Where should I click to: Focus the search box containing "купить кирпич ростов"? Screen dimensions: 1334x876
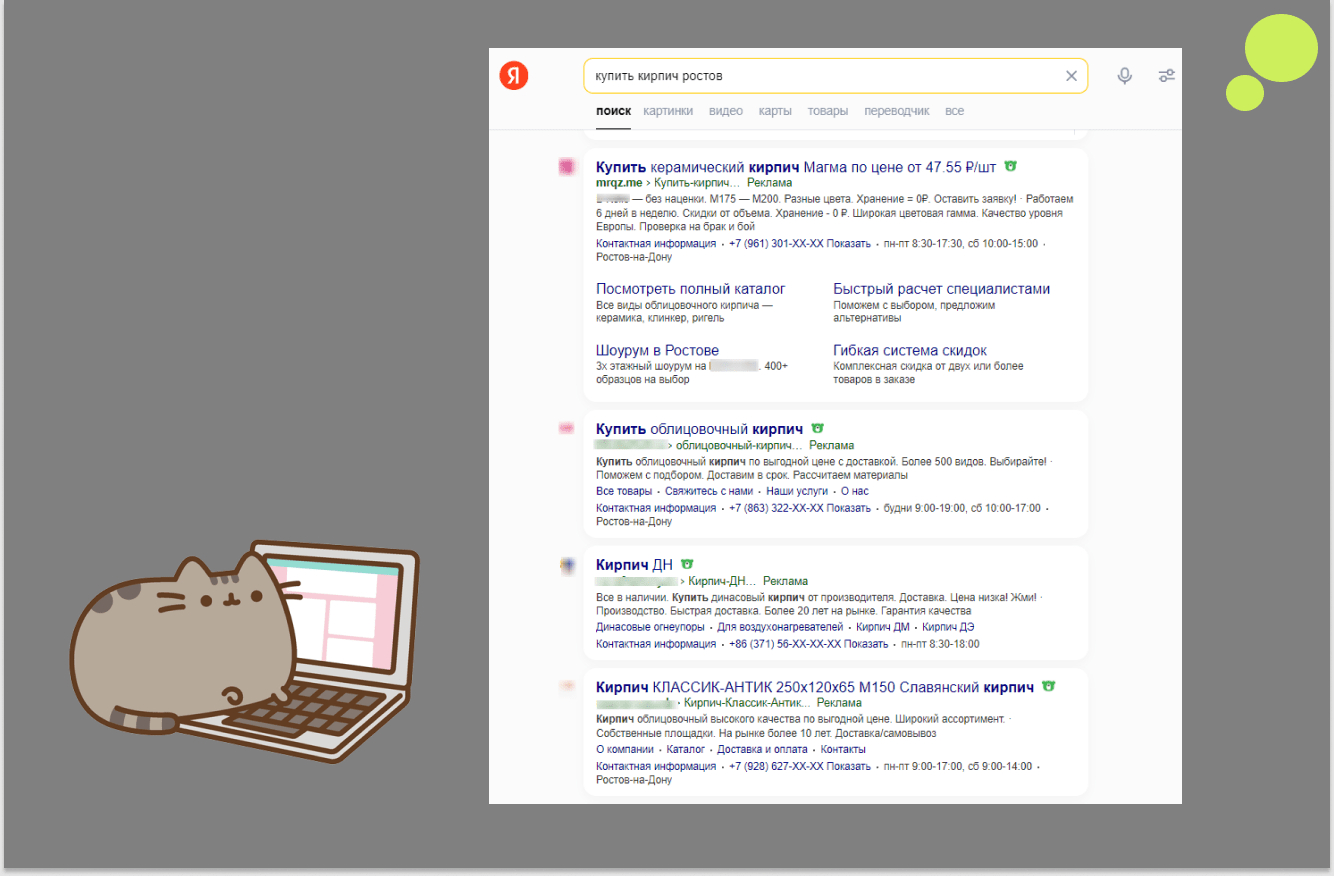point(836,76)
